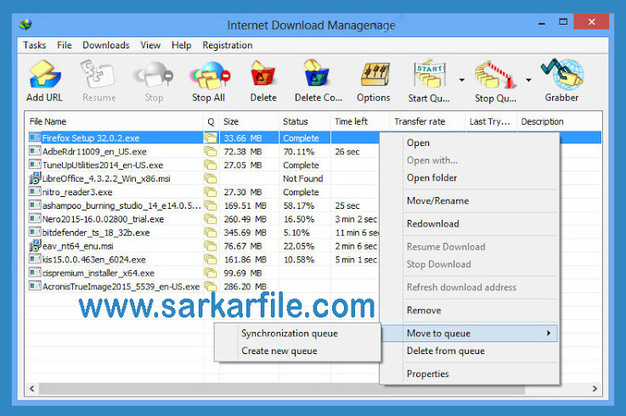
Task: Sort by Status column header
Action: pyautogui.click(x=305, y=122)
